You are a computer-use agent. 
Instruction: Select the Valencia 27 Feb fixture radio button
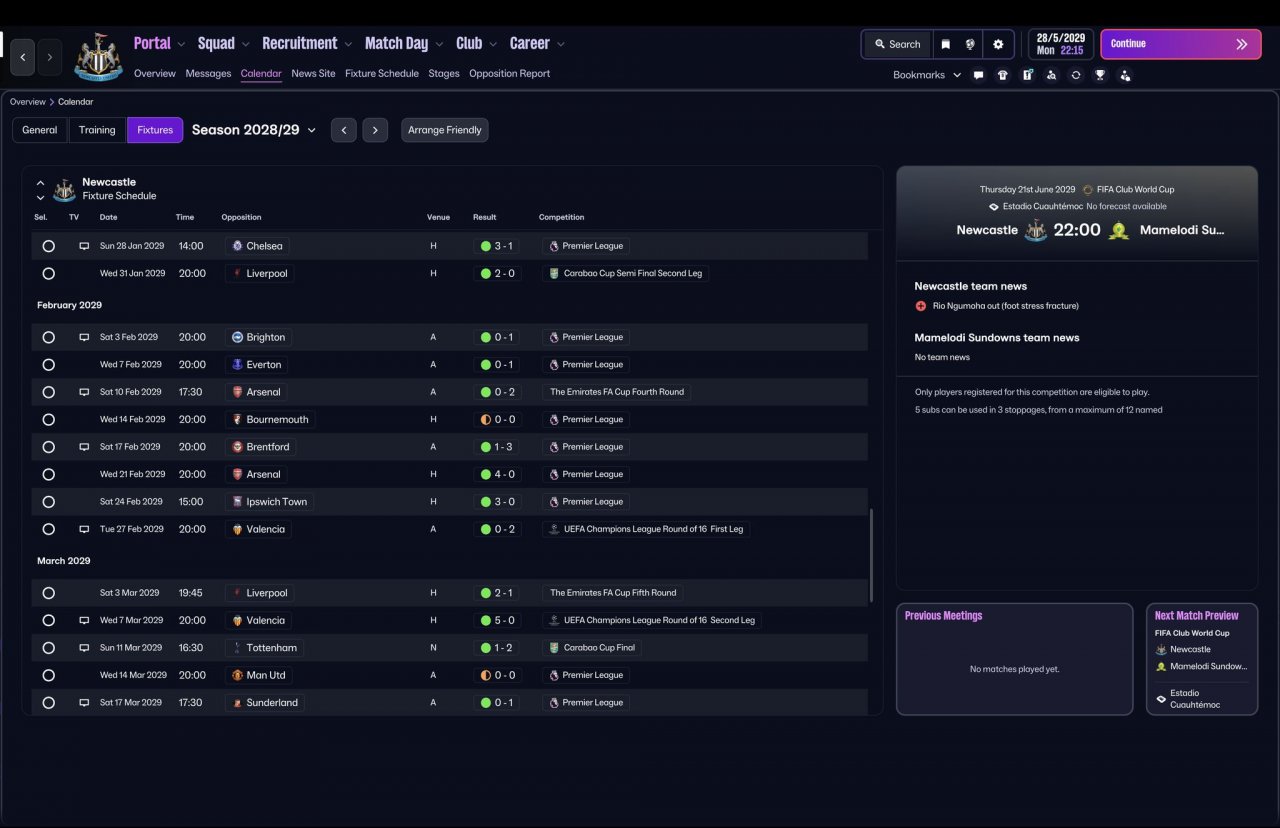click(x=48, y=529)
